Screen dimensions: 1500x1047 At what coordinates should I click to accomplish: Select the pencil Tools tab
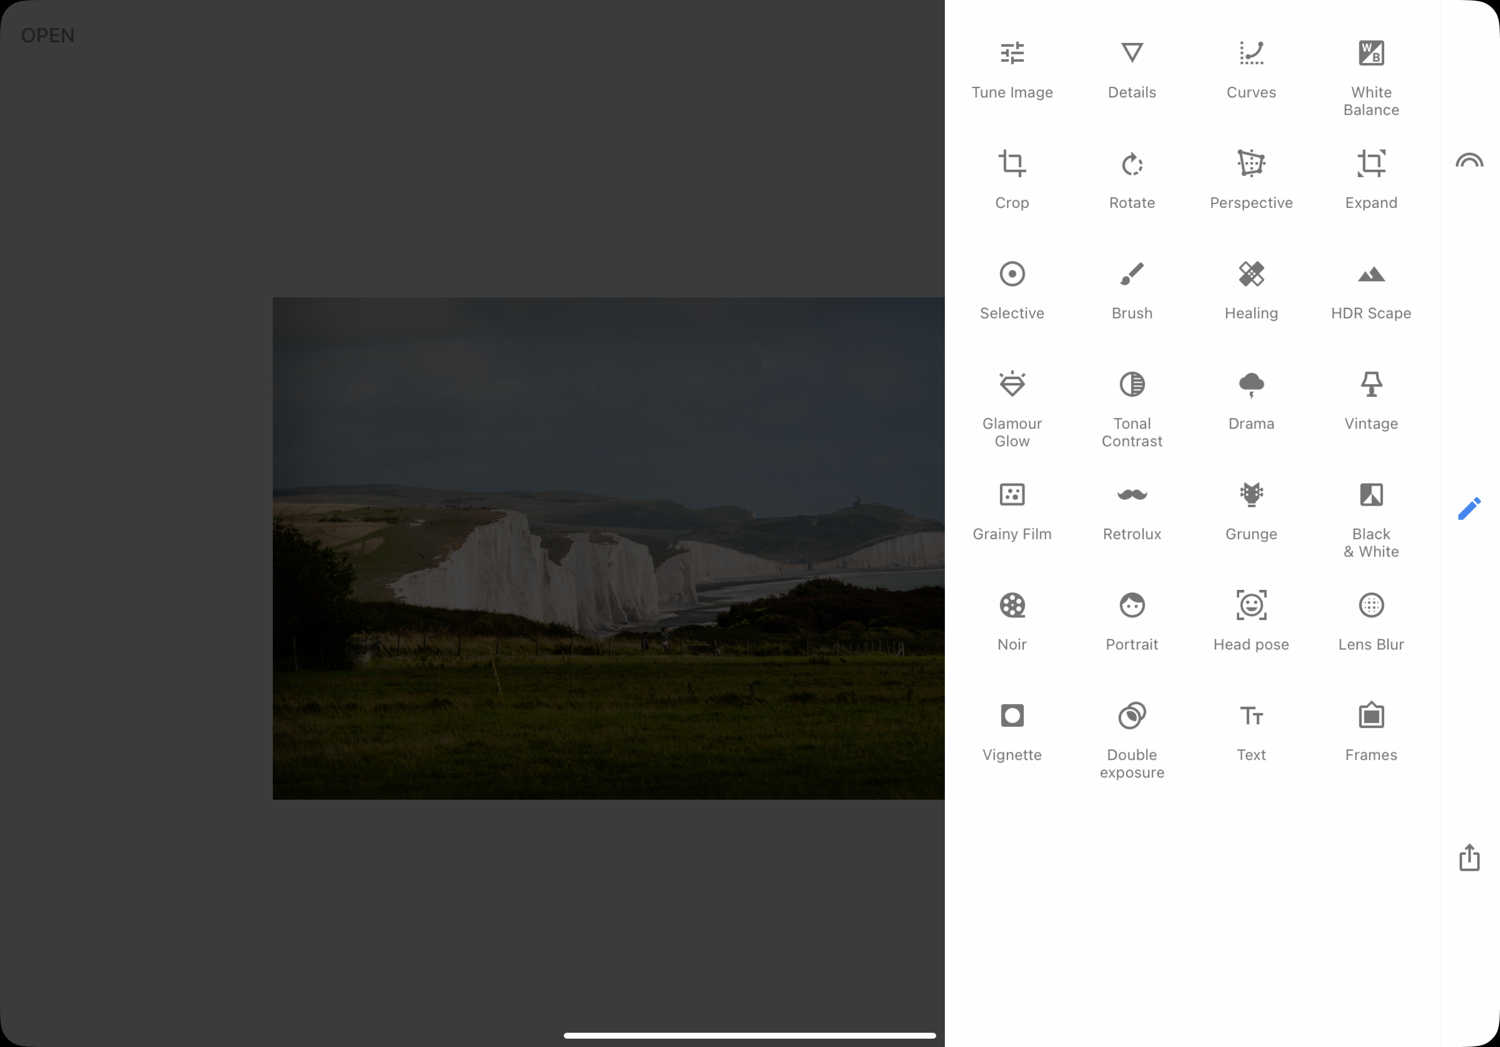[x=1469, y=509]
